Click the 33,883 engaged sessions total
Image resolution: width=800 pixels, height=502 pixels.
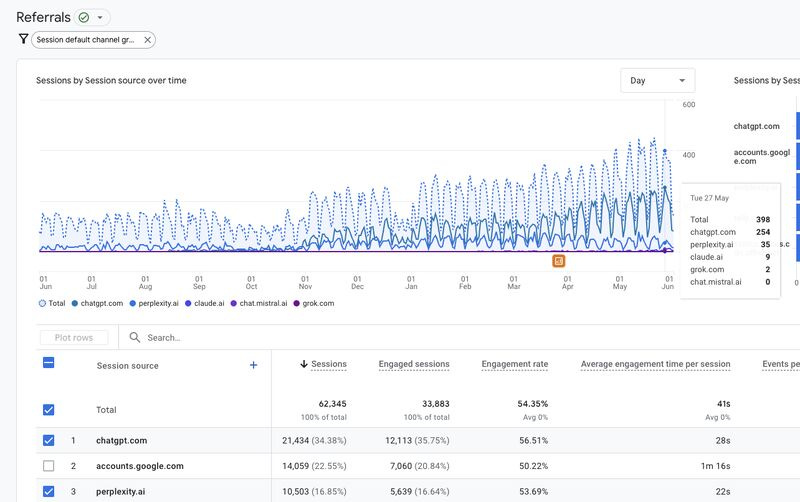(x=436, y=404)
